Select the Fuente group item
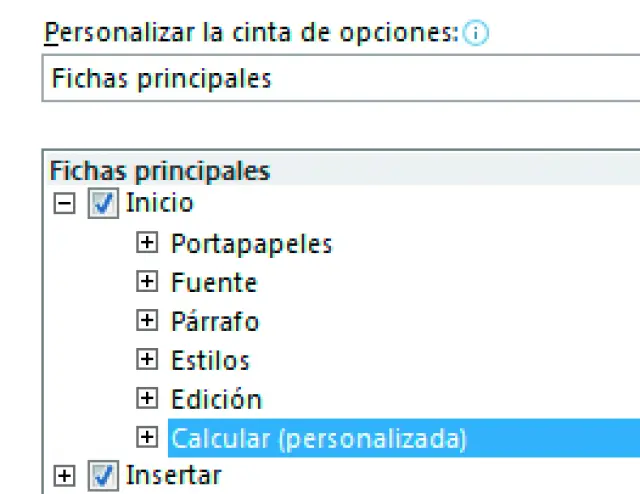 point(214,282)
